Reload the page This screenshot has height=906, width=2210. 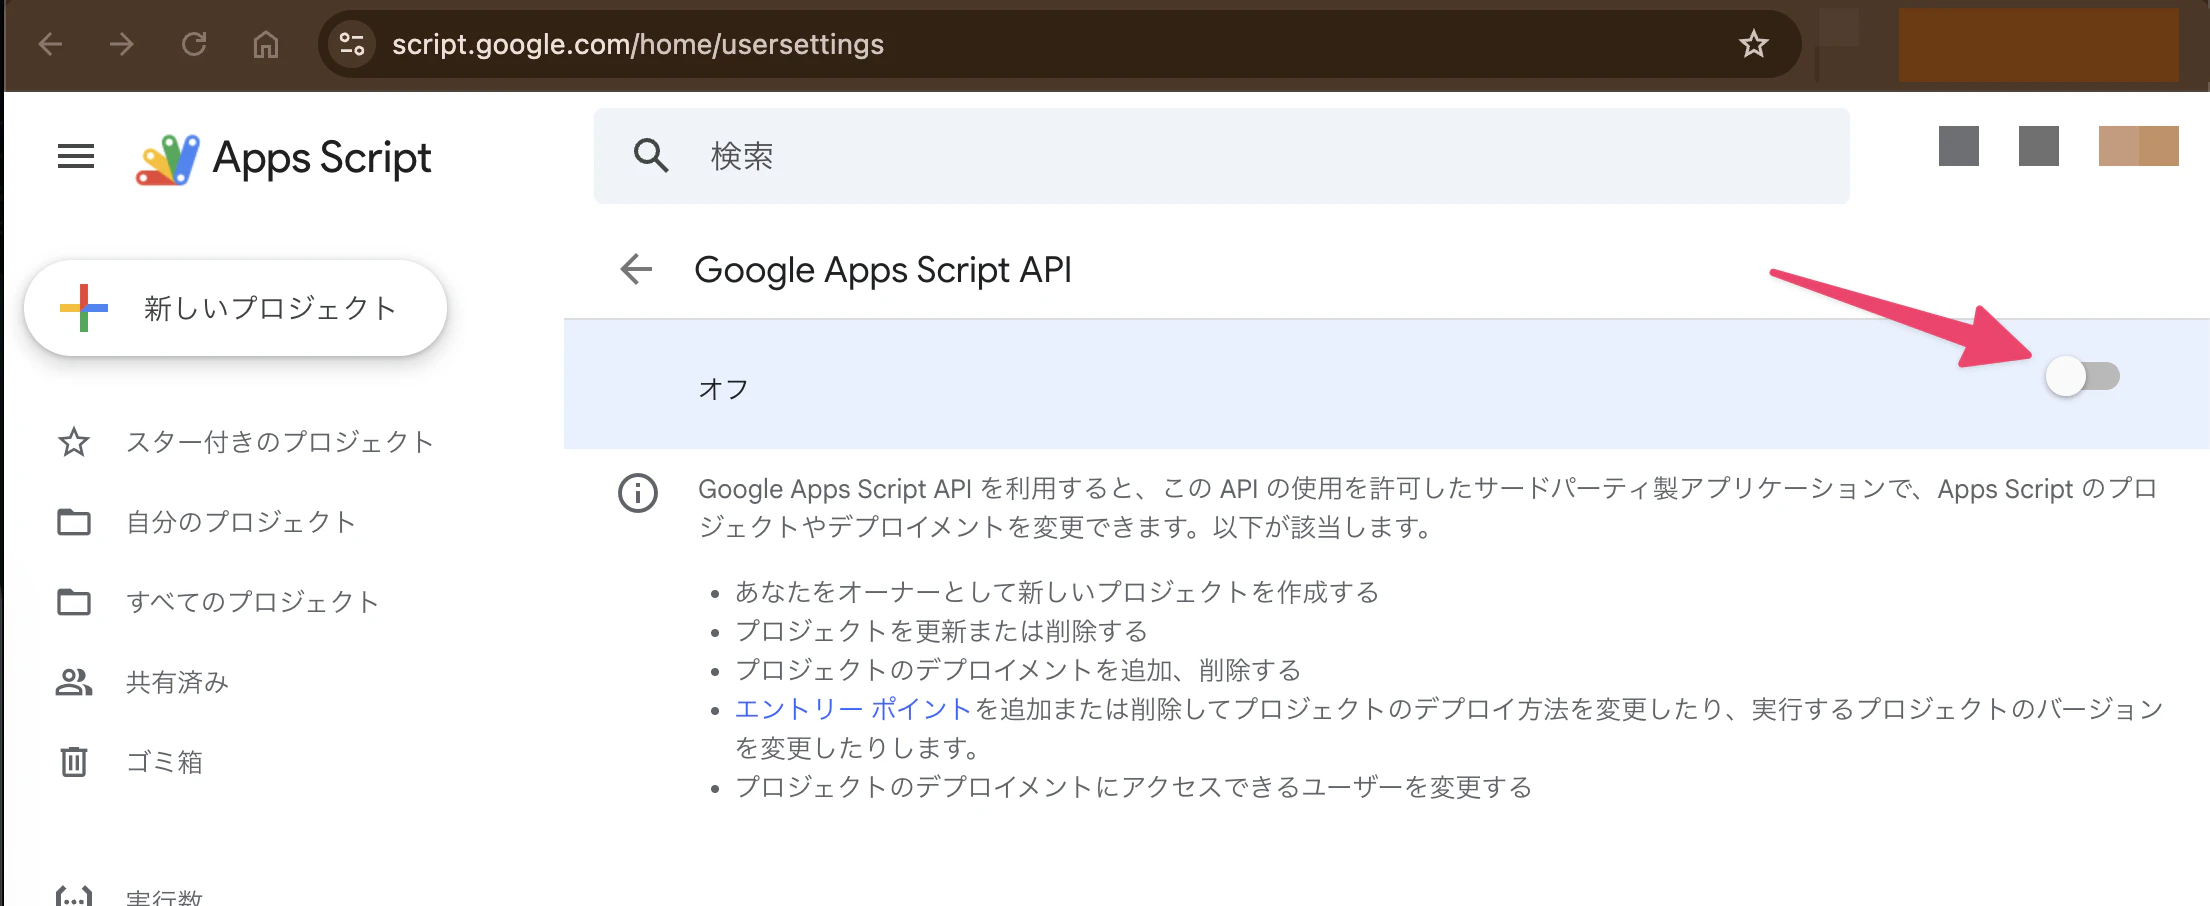pyautogui.click(x=194, y=44)
